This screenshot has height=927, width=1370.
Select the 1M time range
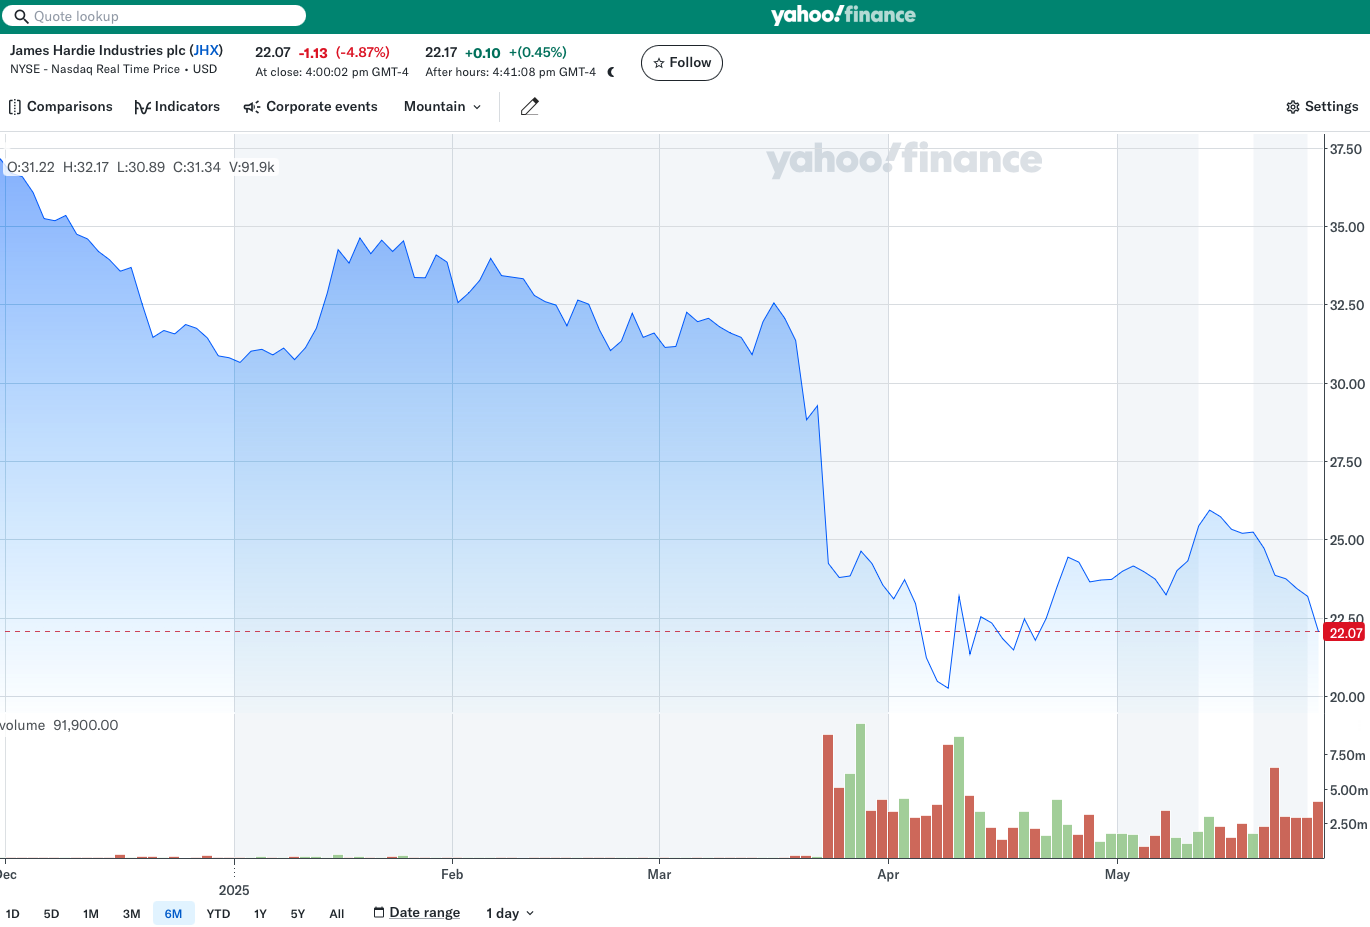tap(91, 914)
